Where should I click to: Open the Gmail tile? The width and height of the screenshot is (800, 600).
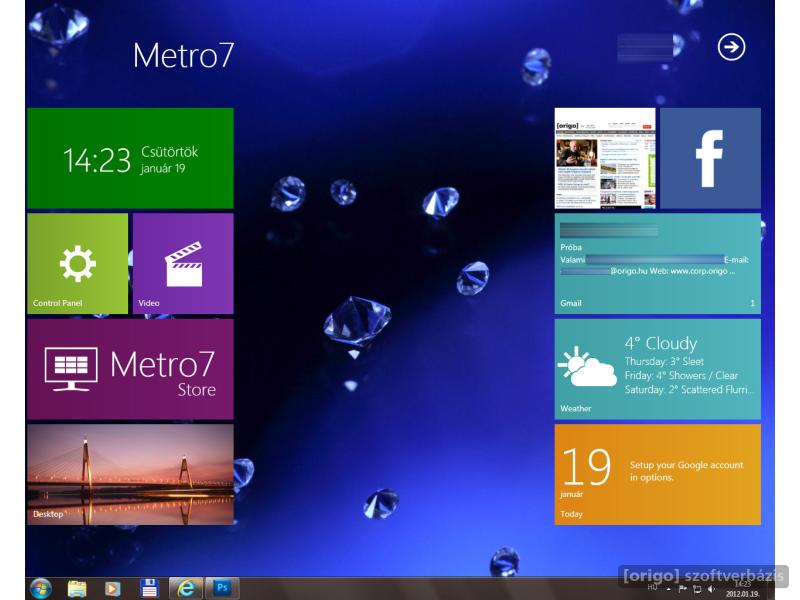[658, 263]
